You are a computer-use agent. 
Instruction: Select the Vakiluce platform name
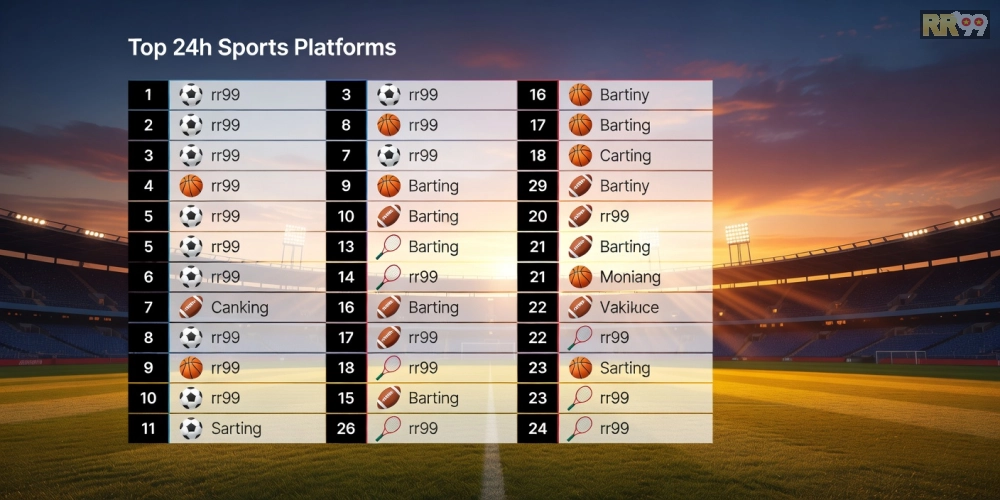tap(629, 307)
